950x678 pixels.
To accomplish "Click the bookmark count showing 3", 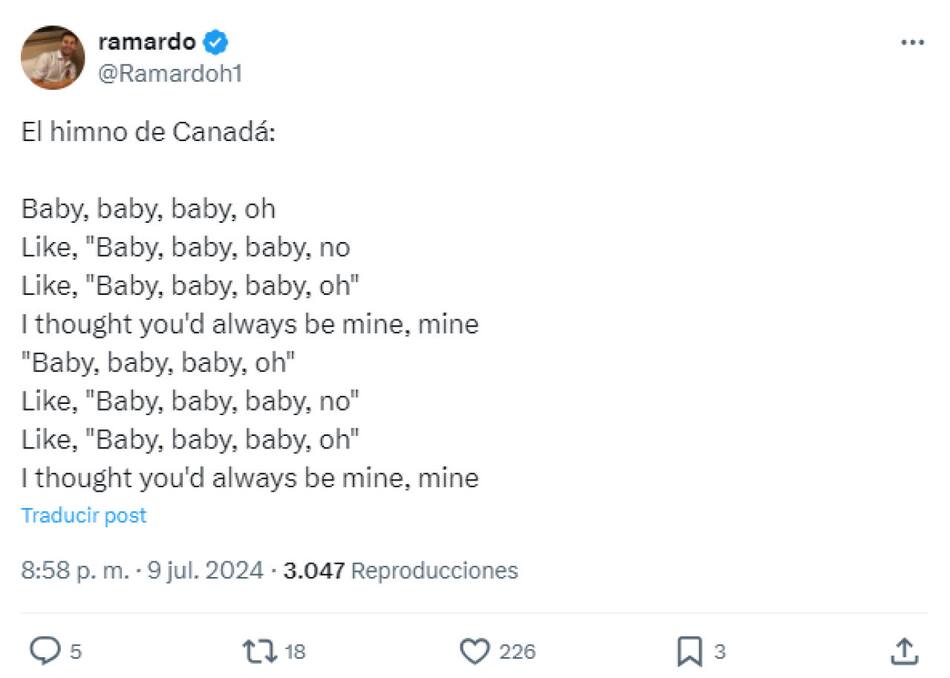I will (x=719, y=652).
